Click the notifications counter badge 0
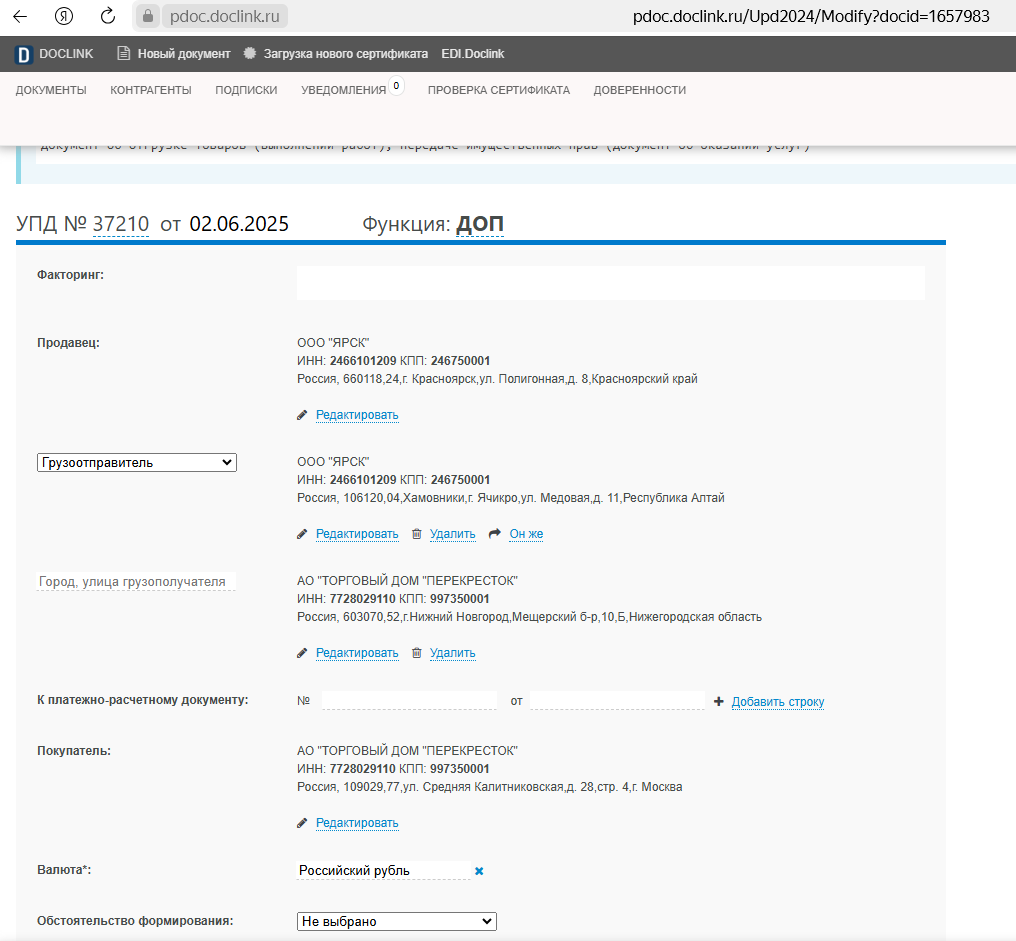Viewport: 1016px width, 941px height. tap(397, 86)
